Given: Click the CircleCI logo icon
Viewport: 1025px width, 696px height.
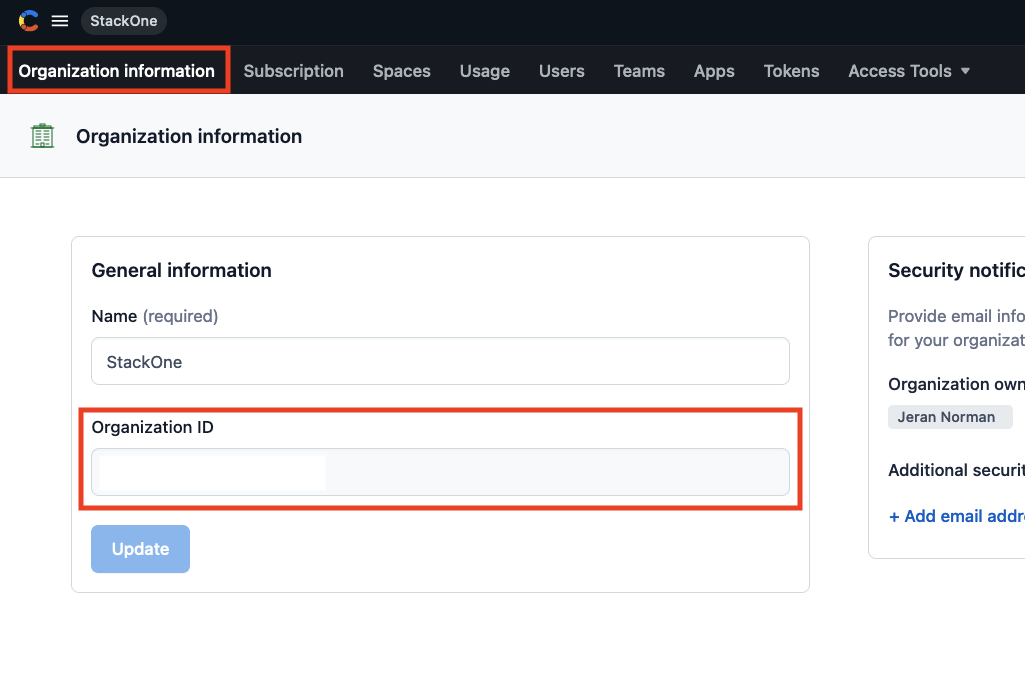Looking at the screenshot, I should click(28, 20).
